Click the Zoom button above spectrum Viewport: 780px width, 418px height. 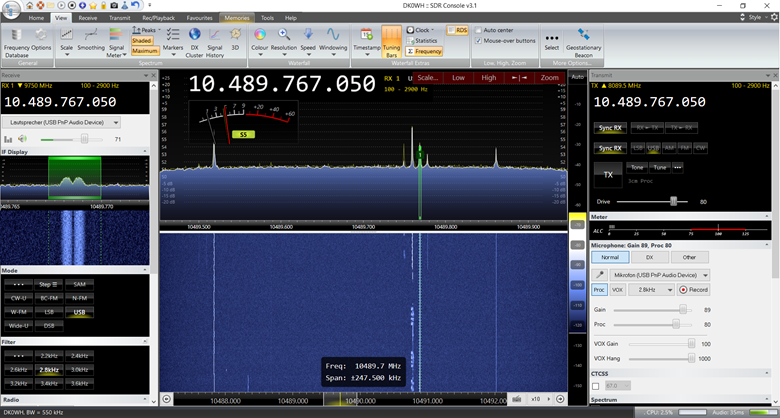click(x=549, y=78)
